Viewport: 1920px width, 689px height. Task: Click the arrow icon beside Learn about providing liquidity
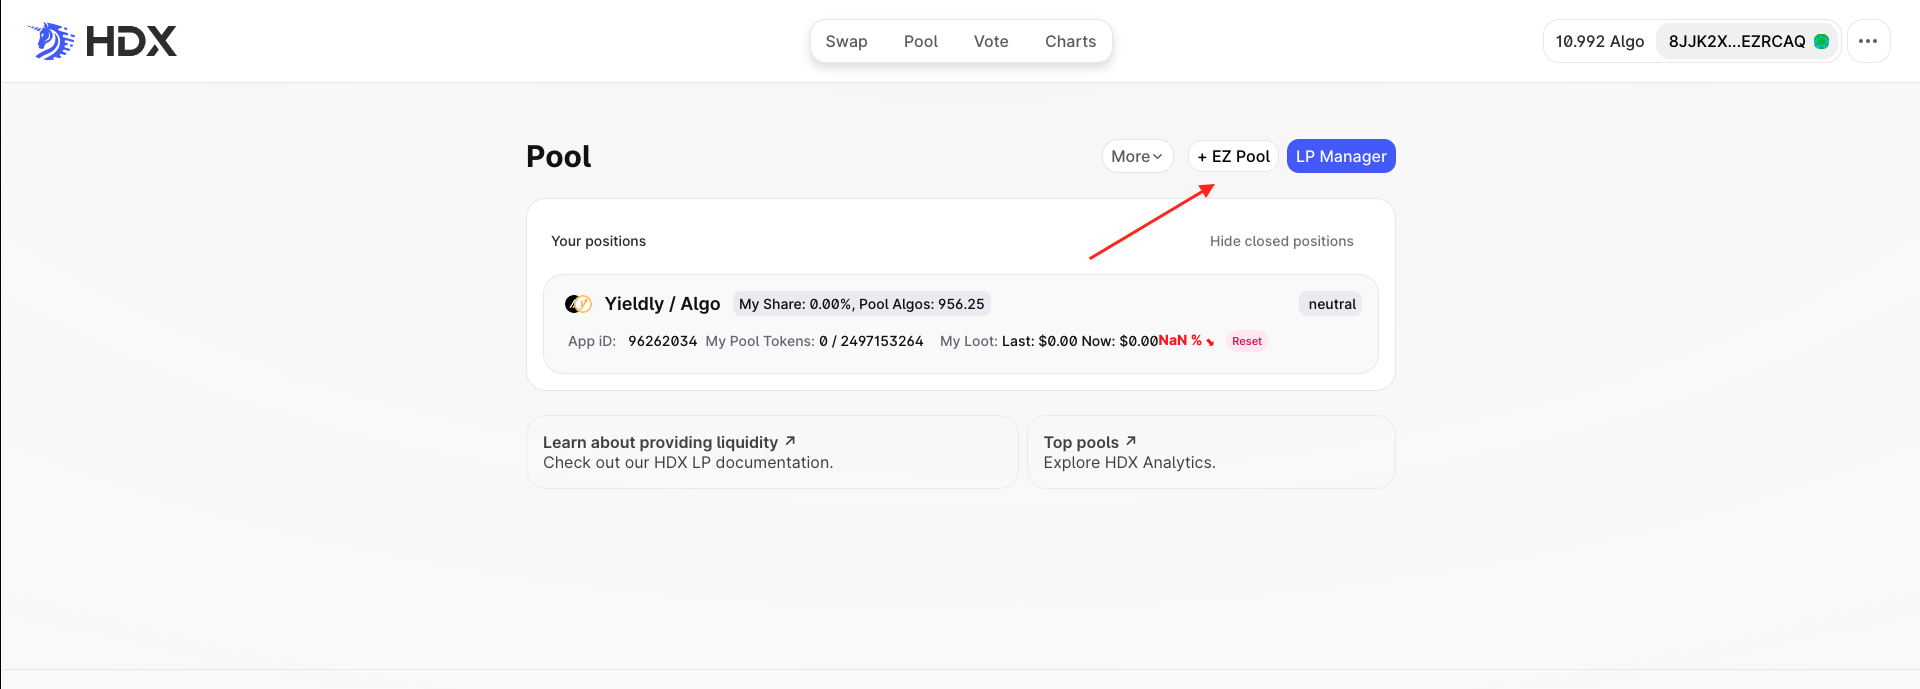click(x=790, y=440)
